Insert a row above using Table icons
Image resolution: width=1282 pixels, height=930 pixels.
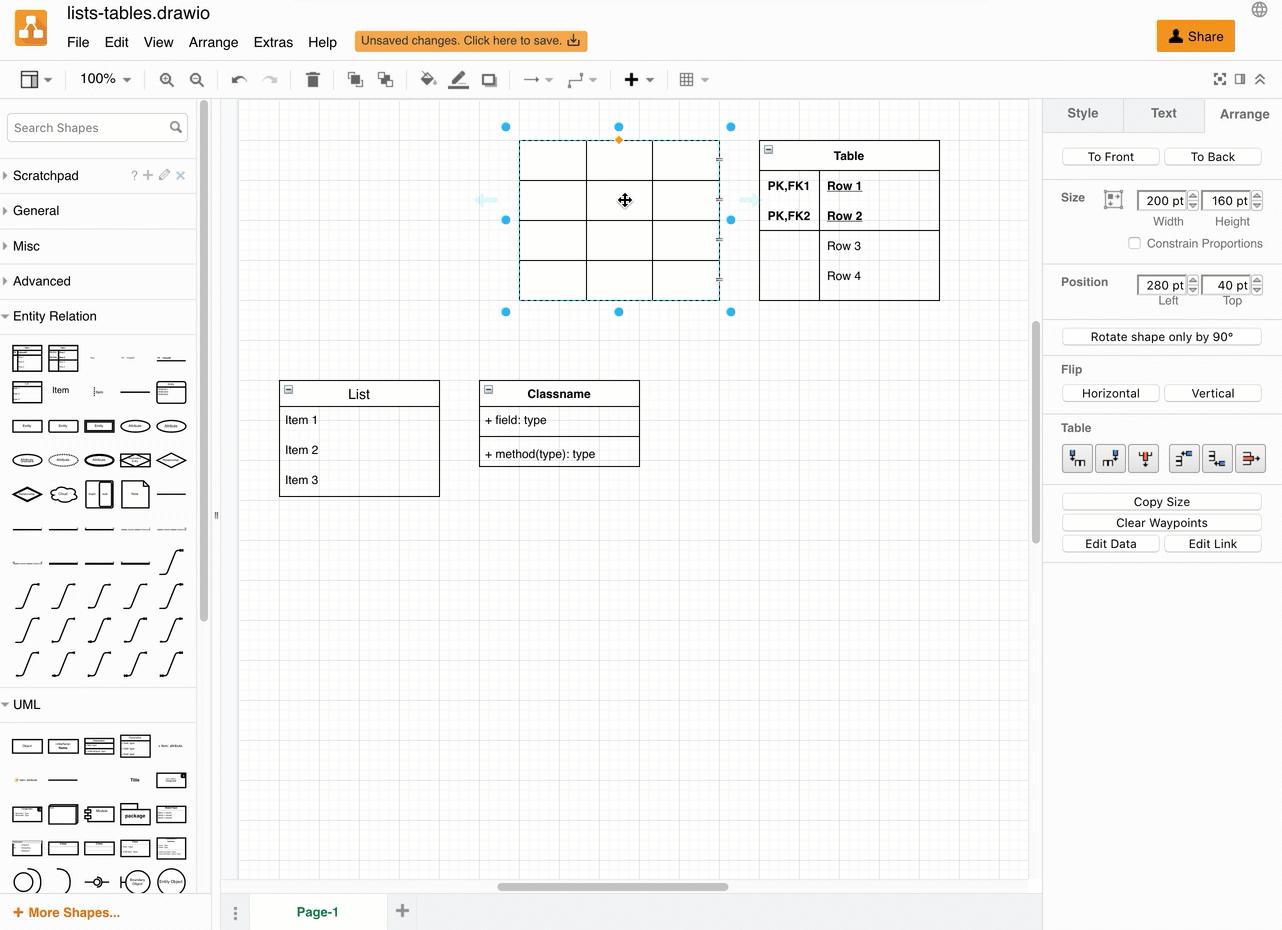pos(1184,458)
